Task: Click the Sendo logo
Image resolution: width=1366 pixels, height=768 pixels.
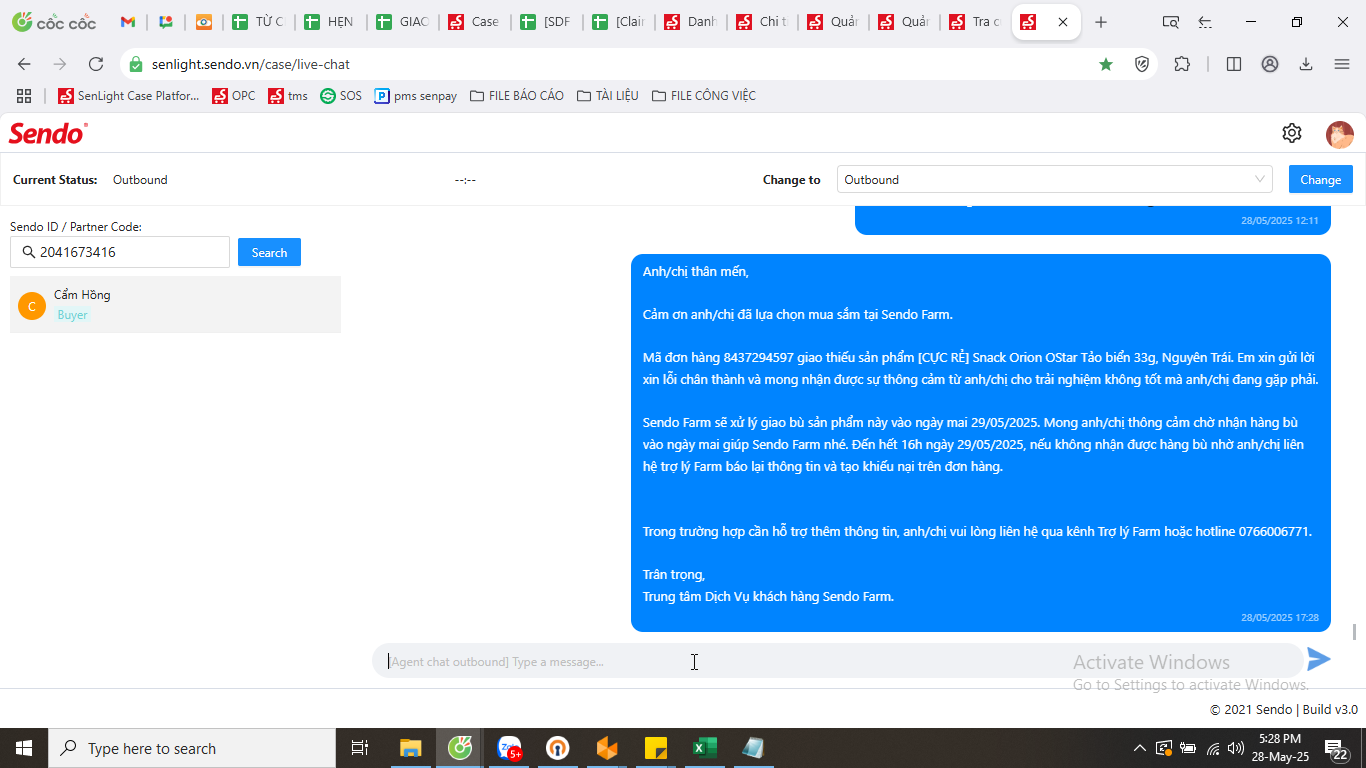Action: 48,133
